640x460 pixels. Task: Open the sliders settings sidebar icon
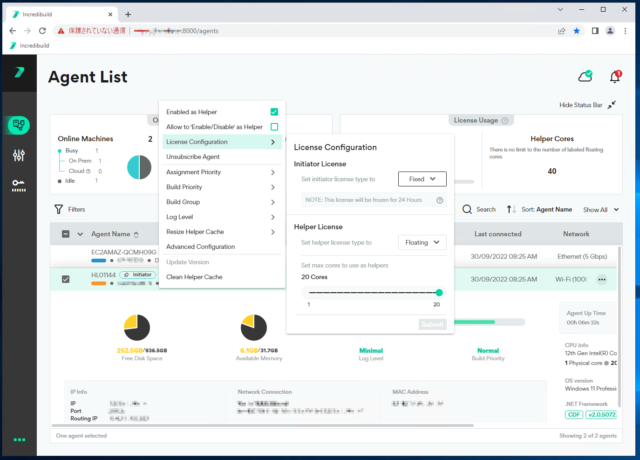pyautogui.click(x=19, y=155)
